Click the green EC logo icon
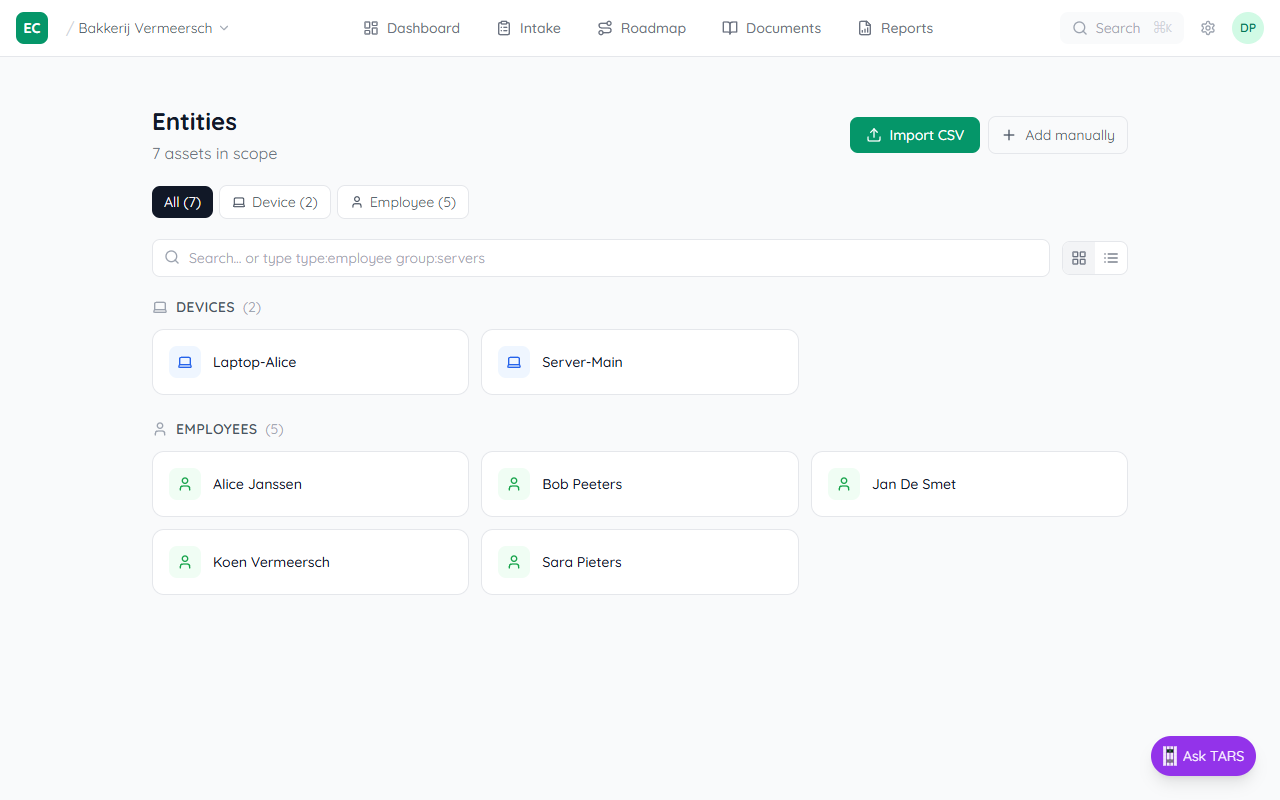This screenshot has height=800, width=1280. tap(32, 28)
